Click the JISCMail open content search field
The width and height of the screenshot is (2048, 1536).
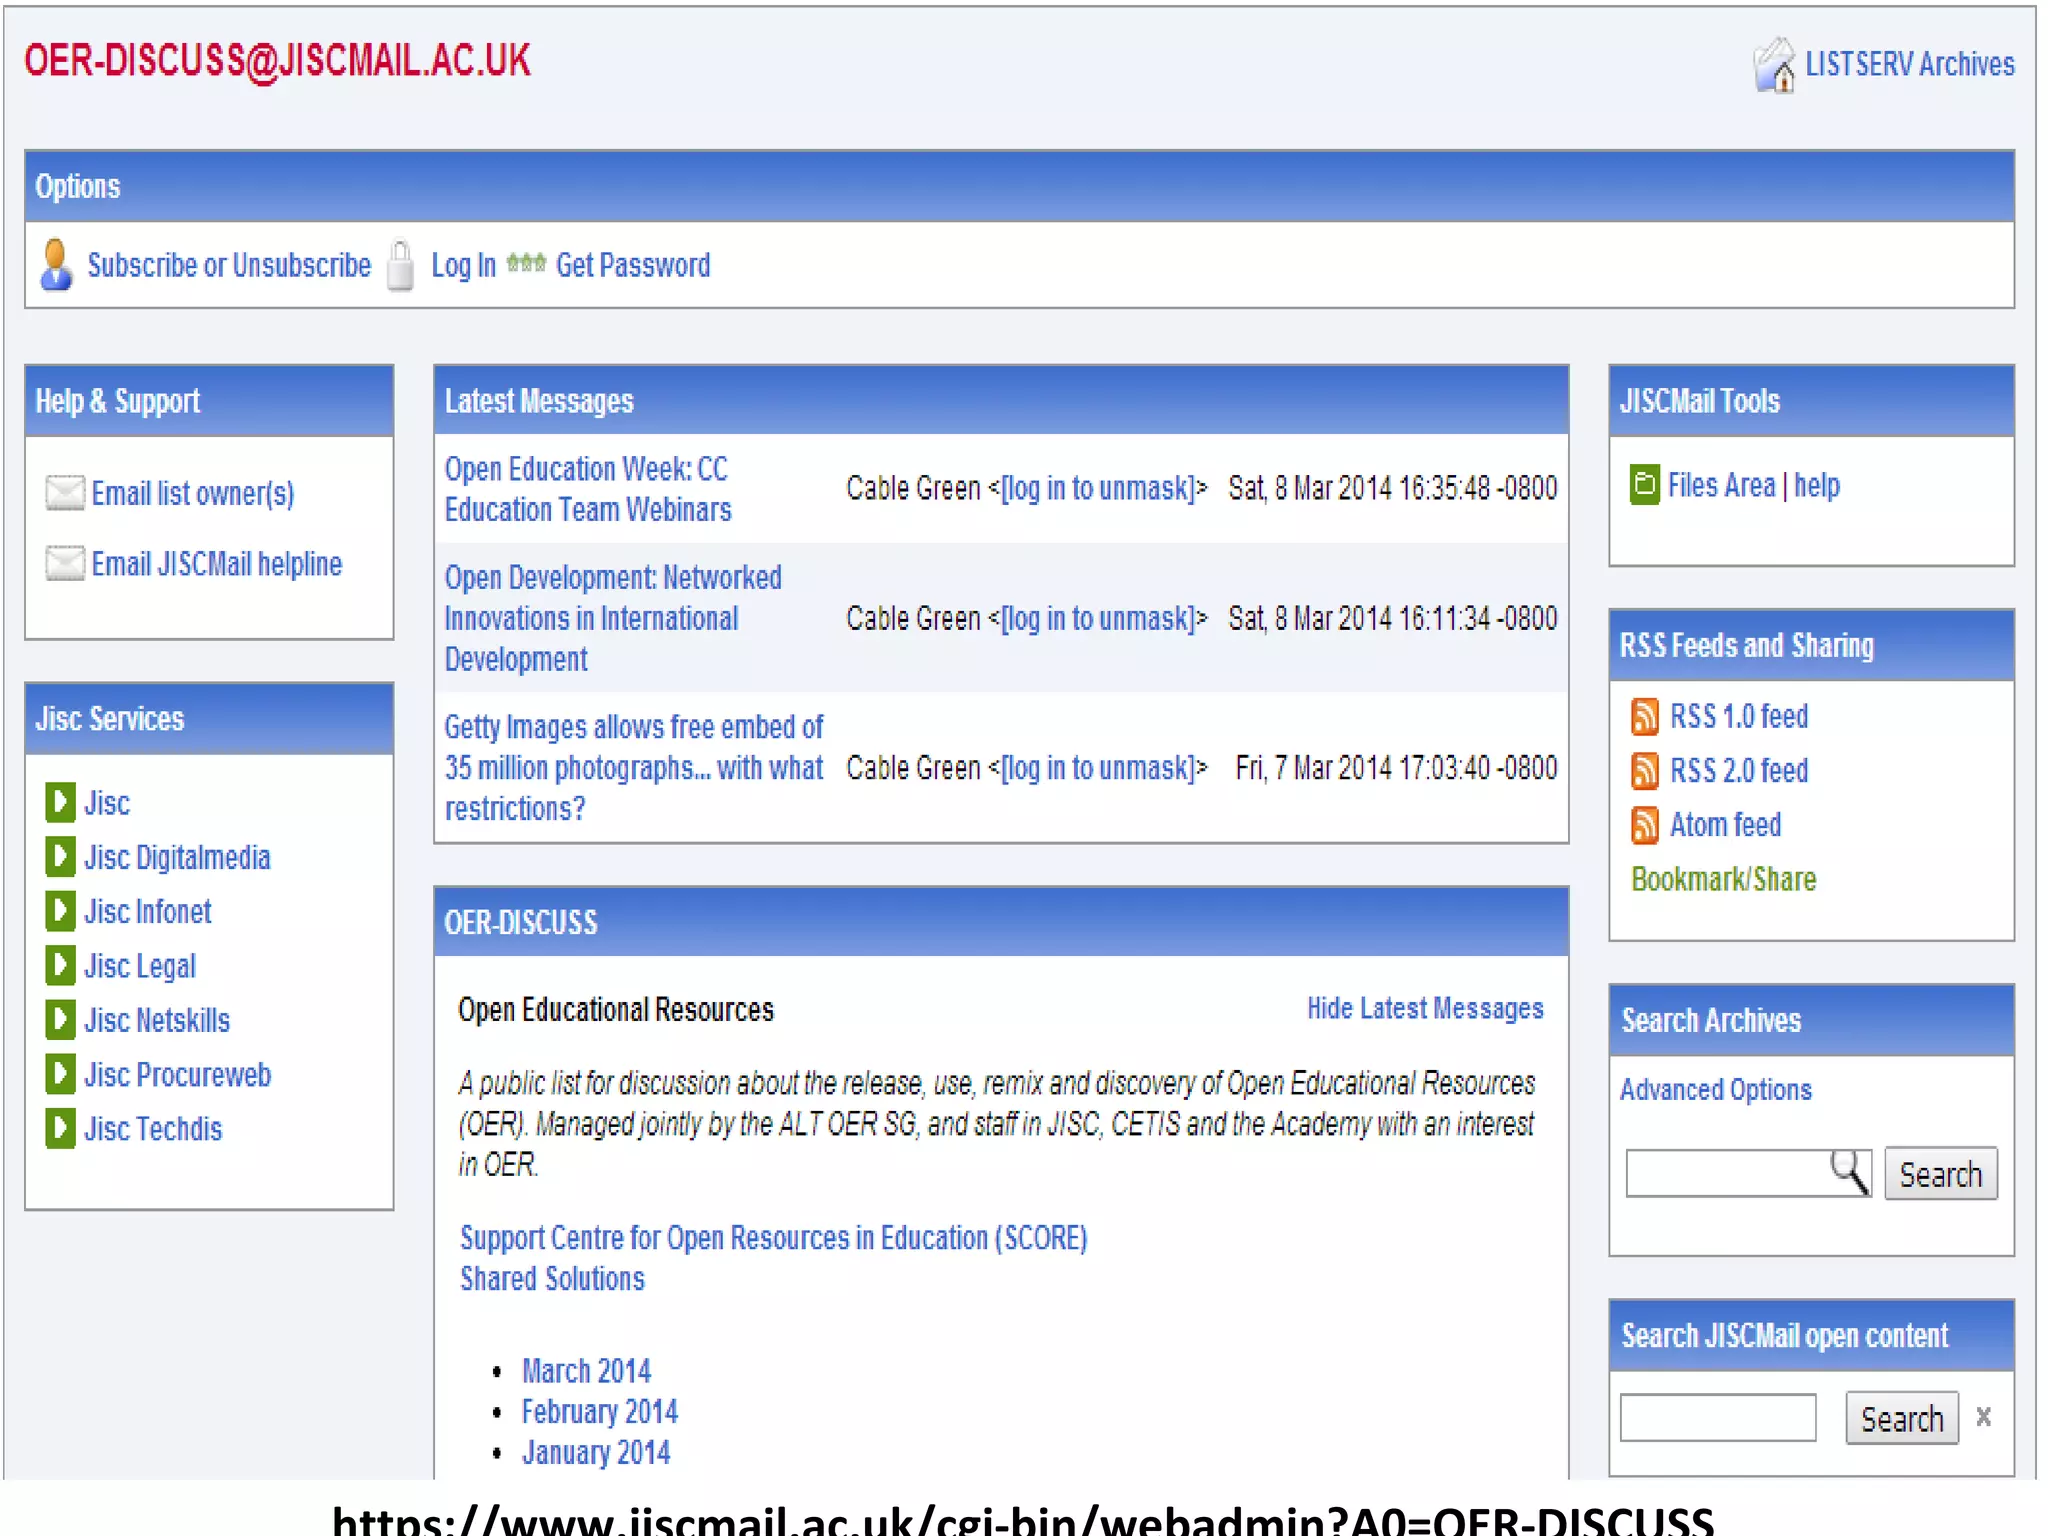coord(1717,1418)
